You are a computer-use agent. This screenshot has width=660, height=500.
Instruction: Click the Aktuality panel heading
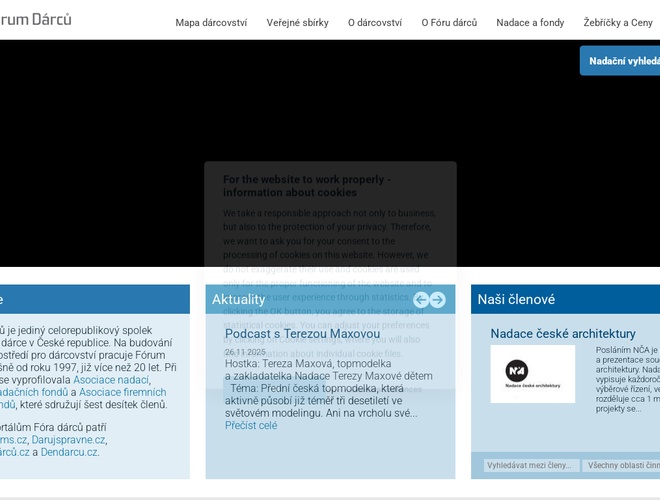click(x=239, y=299)
